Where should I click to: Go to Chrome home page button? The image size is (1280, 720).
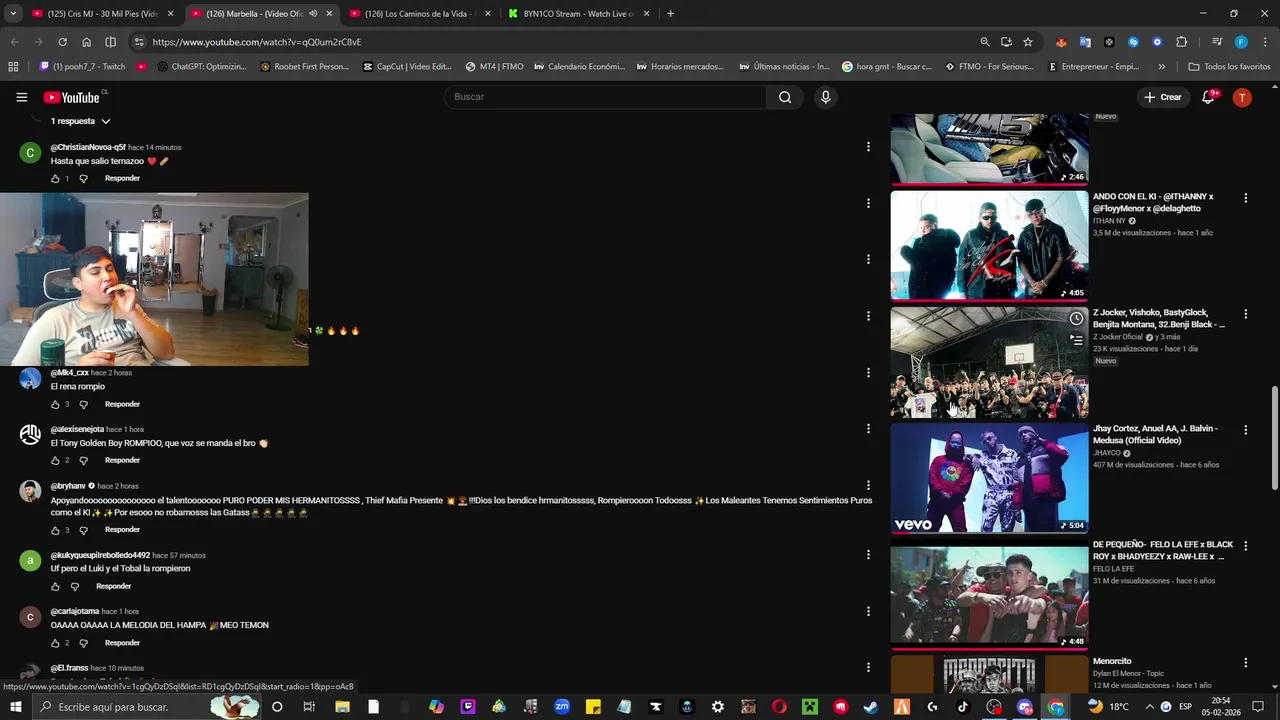tap(86, 42)
